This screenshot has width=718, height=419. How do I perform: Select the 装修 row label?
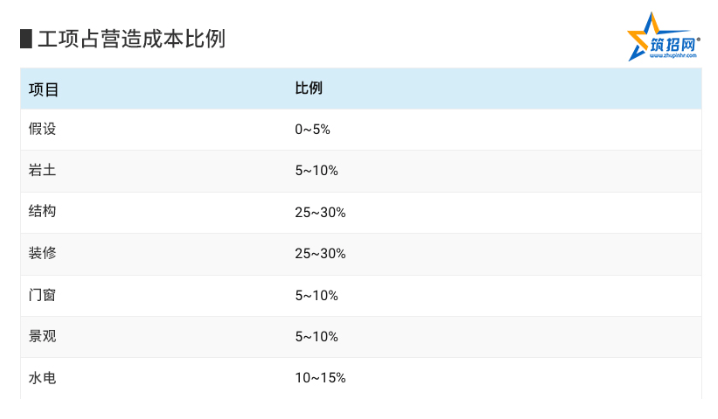click(42, 253)
